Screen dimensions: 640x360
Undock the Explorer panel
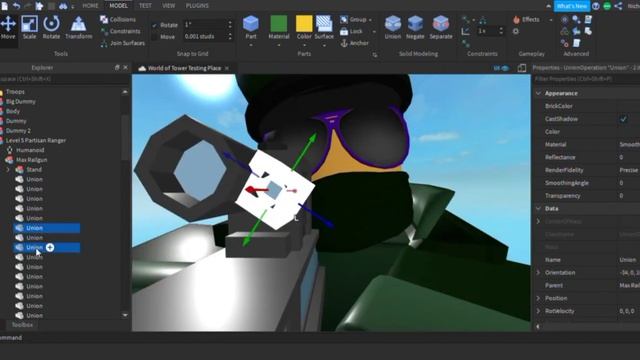click(117, 68)
